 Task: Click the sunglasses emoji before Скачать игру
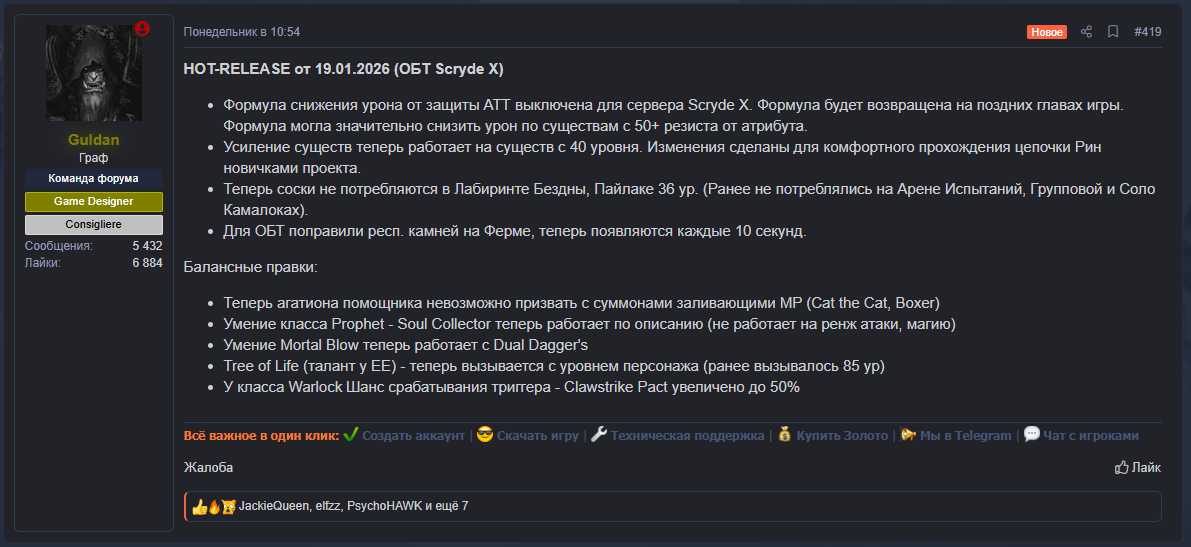point(485,435)
